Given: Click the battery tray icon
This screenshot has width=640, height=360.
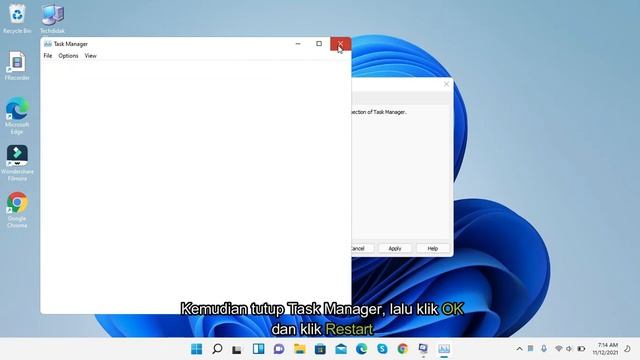Looking at the screenshot, I should pos(581,349).
